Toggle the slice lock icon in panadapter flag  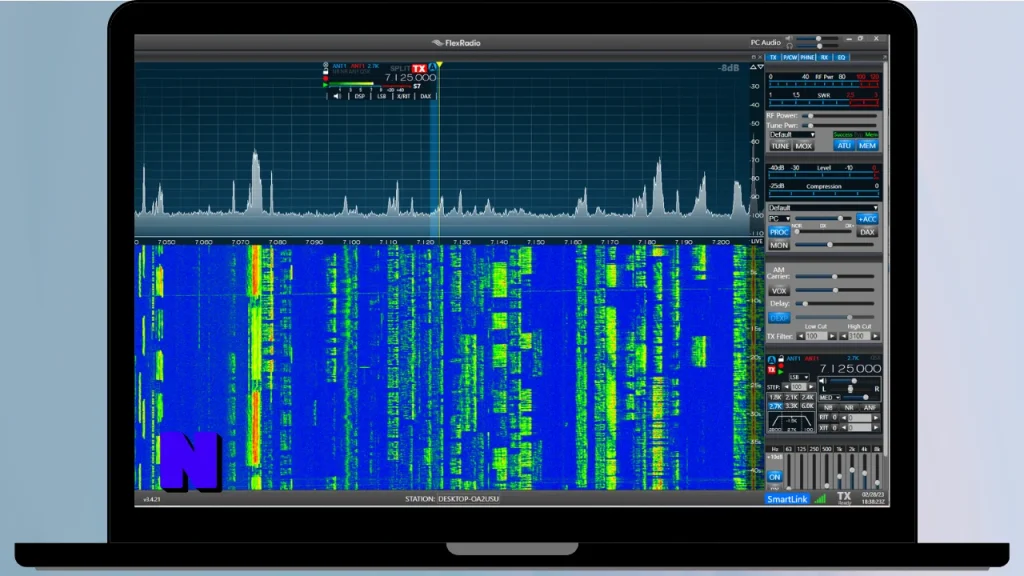pyautogui.click(x=325, y=72)
